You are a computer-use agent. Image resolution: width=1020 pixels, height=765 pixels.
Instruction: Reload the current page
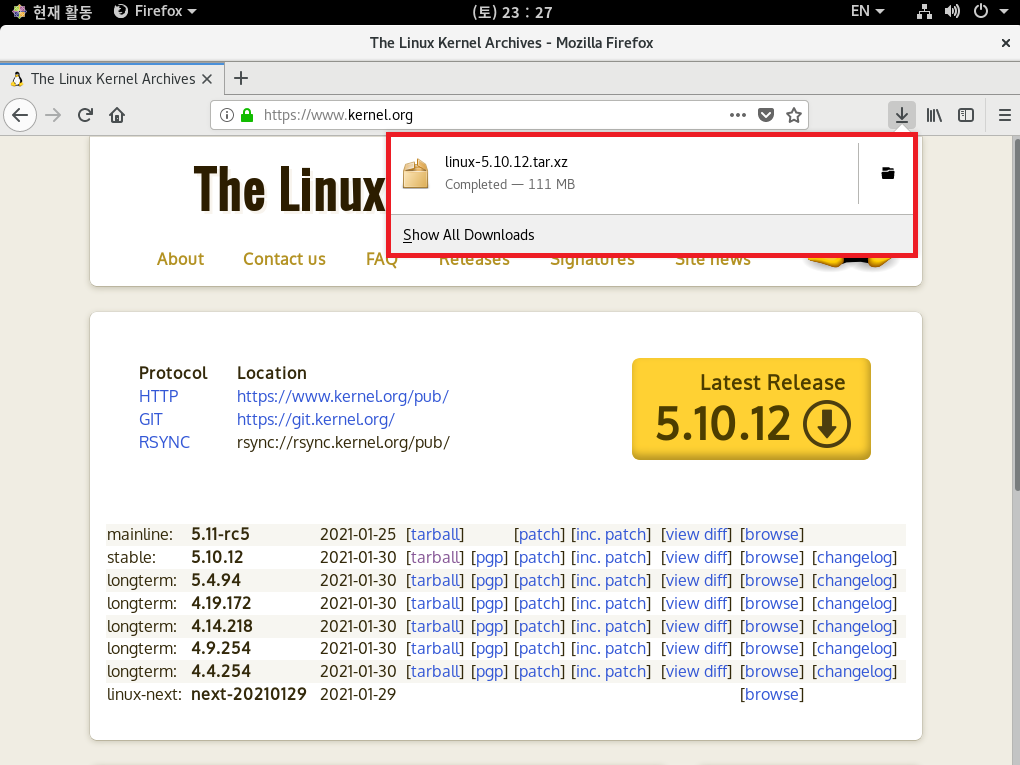[85, 116]
